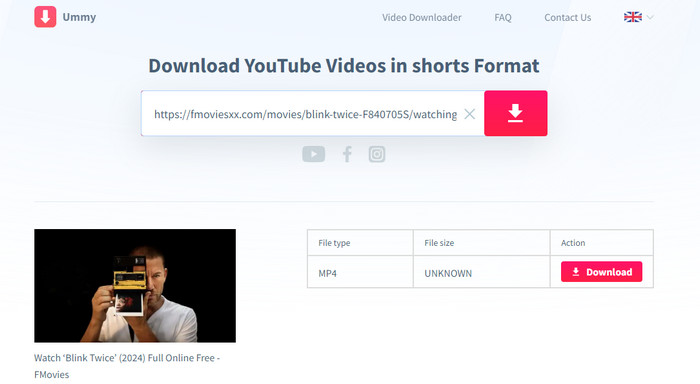This screenshot has height=384, width=700.
Task: Click the UK flag language icon
Action: (633, 17)
